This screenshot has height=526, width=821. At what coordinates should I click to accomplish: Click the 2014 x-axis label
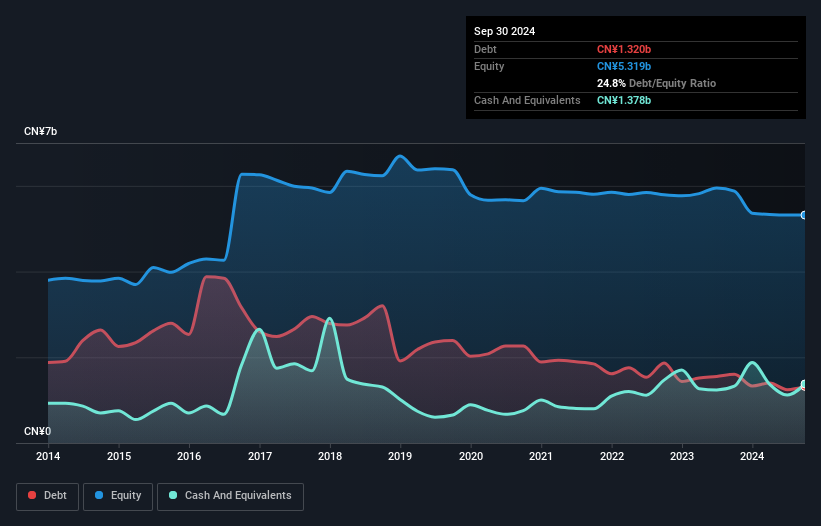coord(48,456)
